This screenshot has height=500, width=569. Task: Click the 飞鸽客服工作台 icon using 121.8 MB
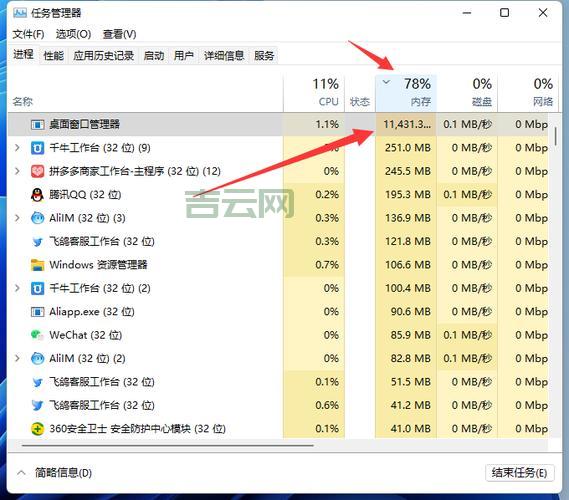click(x=37, y=242)
